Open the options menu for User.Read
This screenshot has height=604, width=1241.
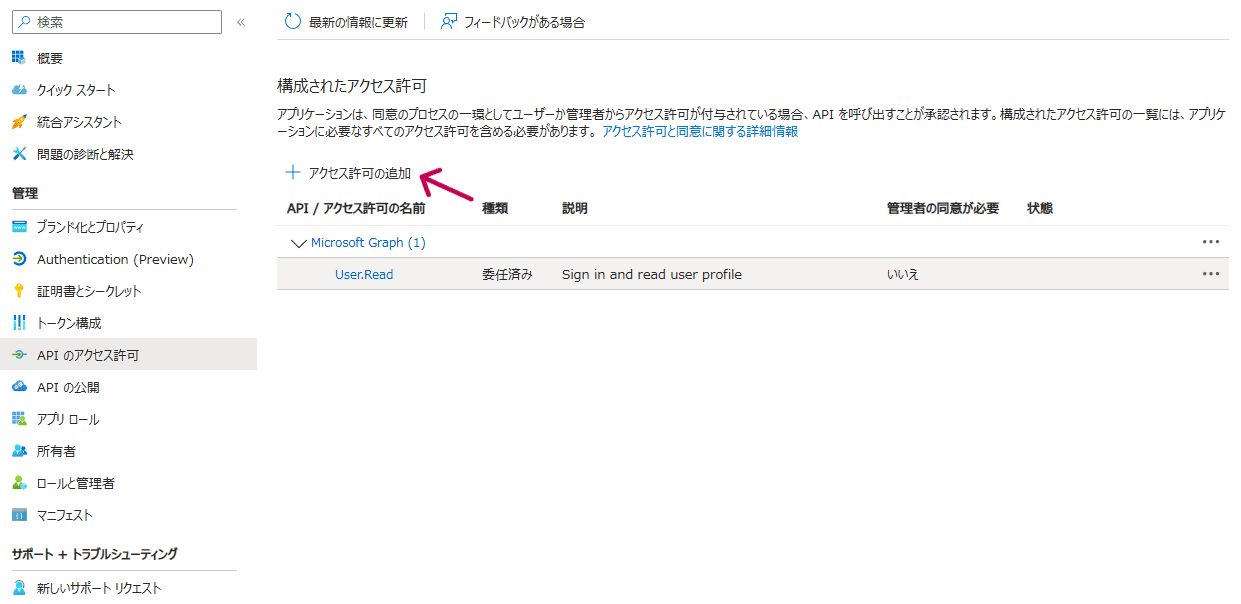pyautogui.click(x=1211, y=273)
